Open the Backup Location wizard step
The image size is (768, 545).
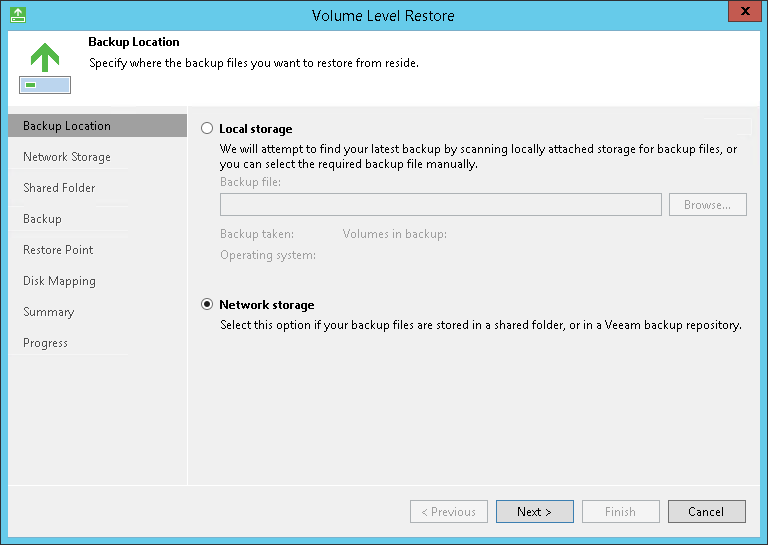[67, 126]
